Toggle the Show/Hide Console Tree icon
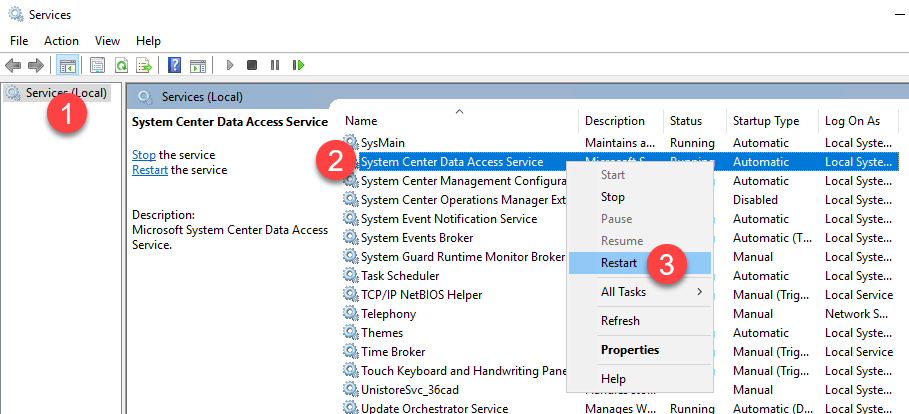Viewport: 909px width, 414px height. coord(67,65)
